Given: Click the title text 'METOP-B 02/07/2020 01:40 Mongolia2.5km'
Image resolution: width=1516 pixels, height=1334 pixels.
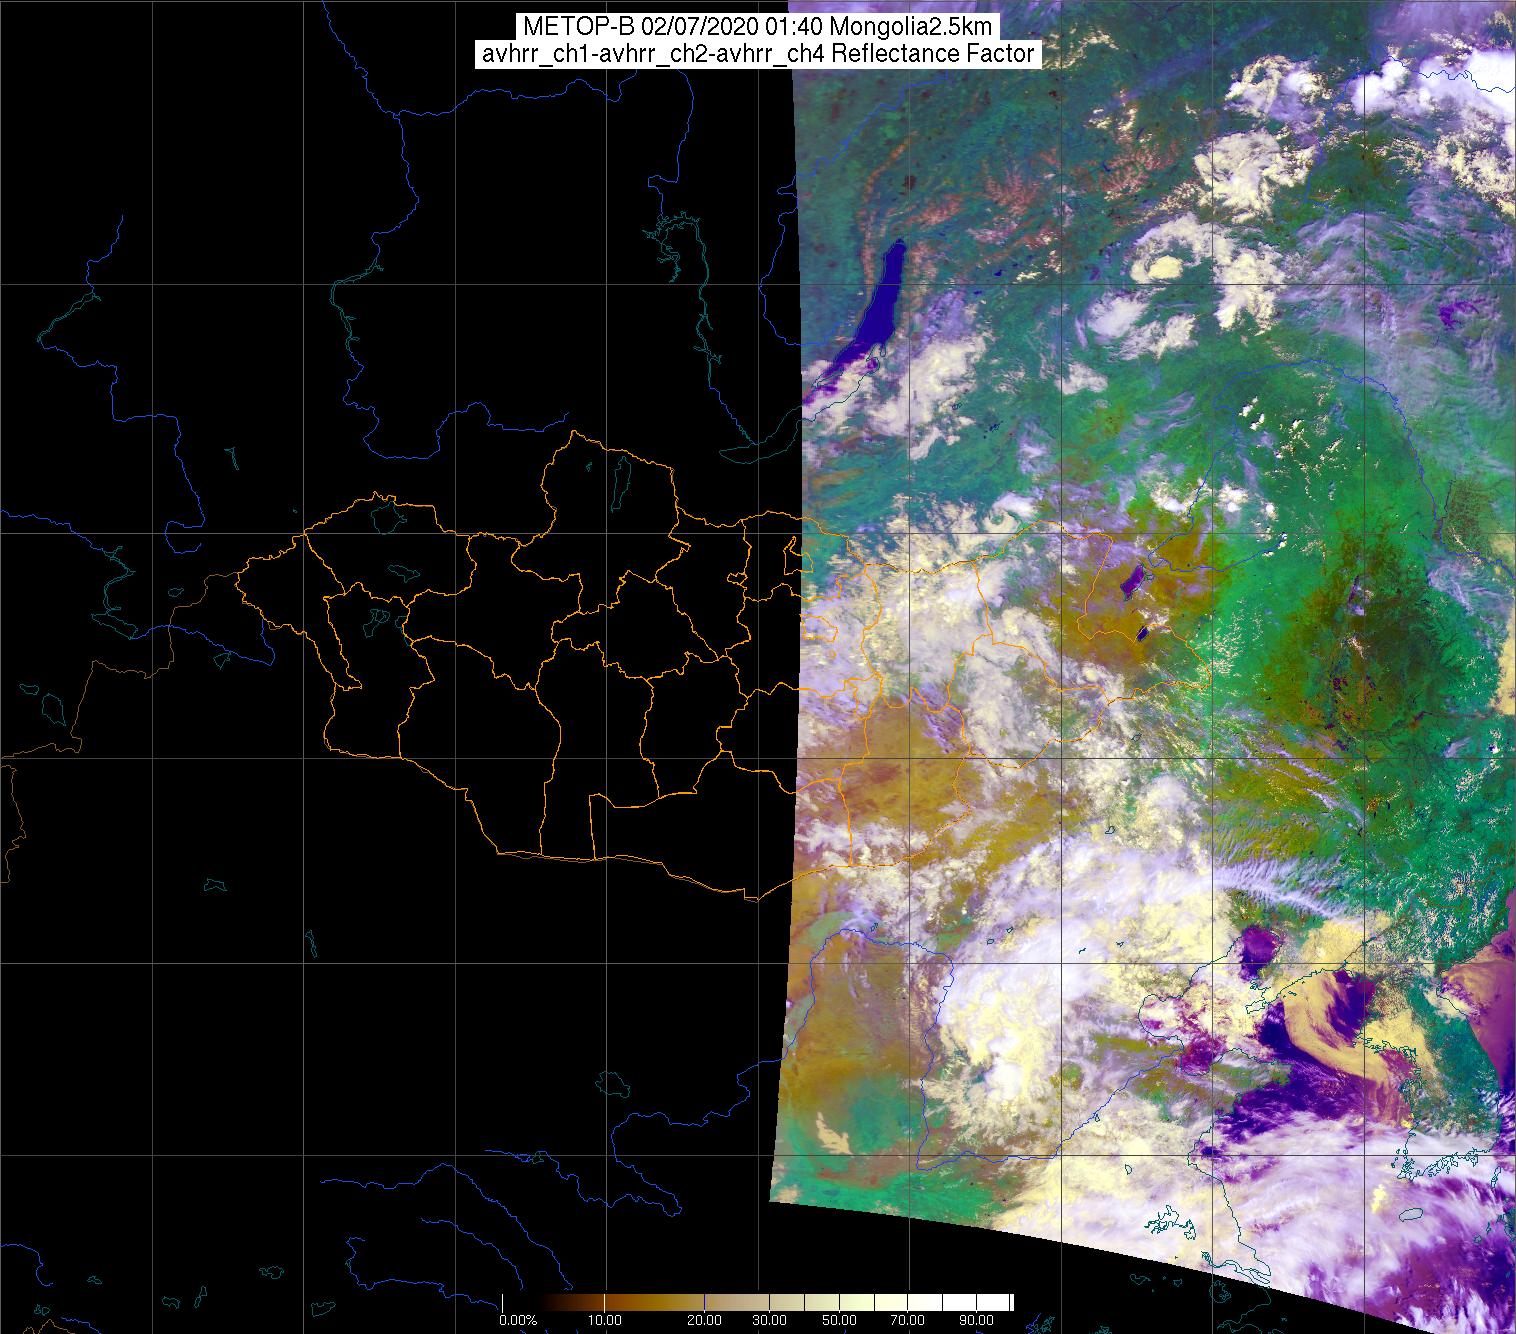Looking at the screenshot, I should point(758,27).
